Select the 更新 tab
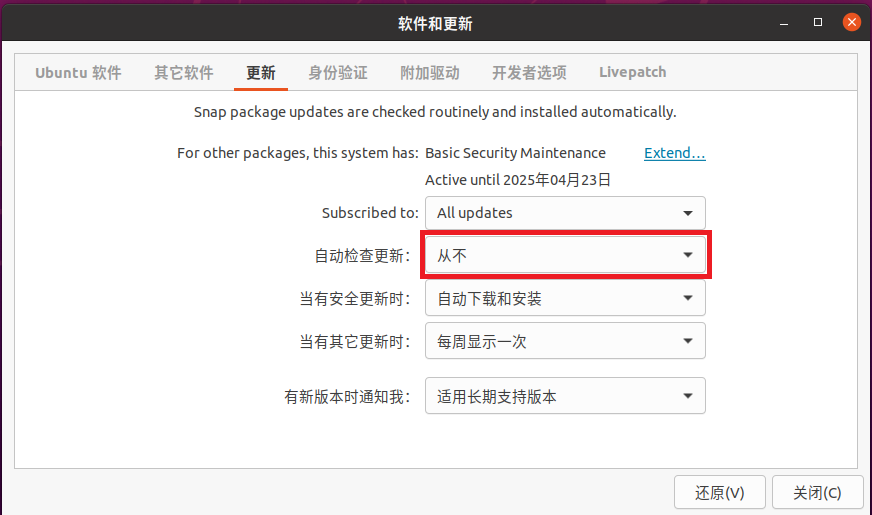Screen dimensions: 872x515 tap(261, 72)
